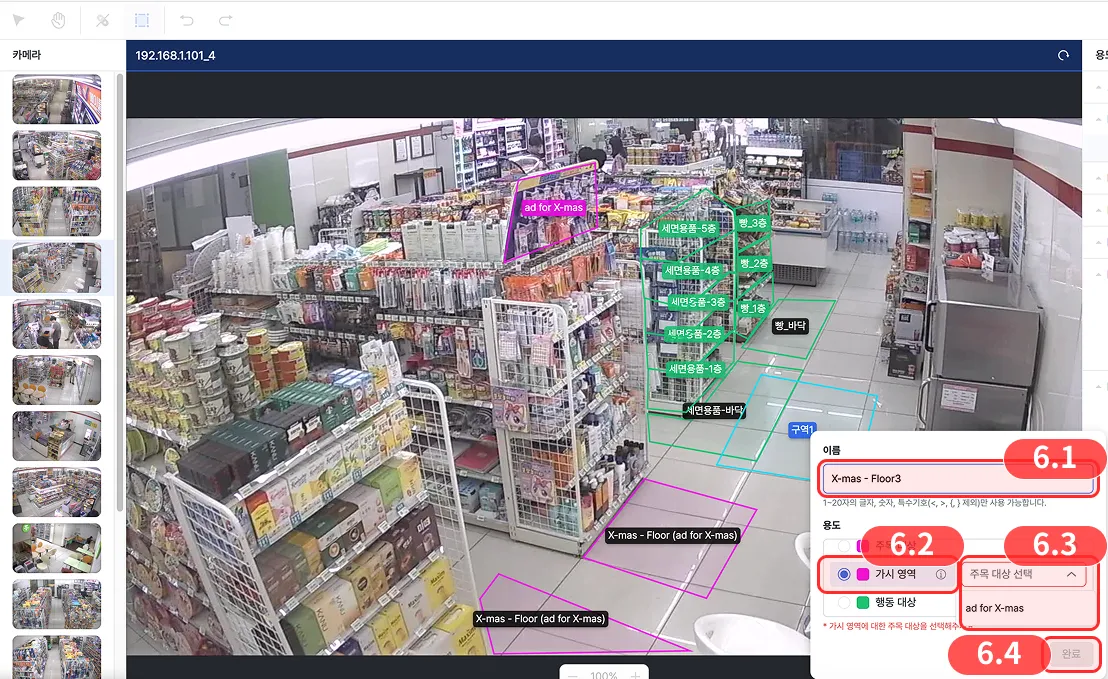Select the '빵_바닥' region label

pos(789,326)
